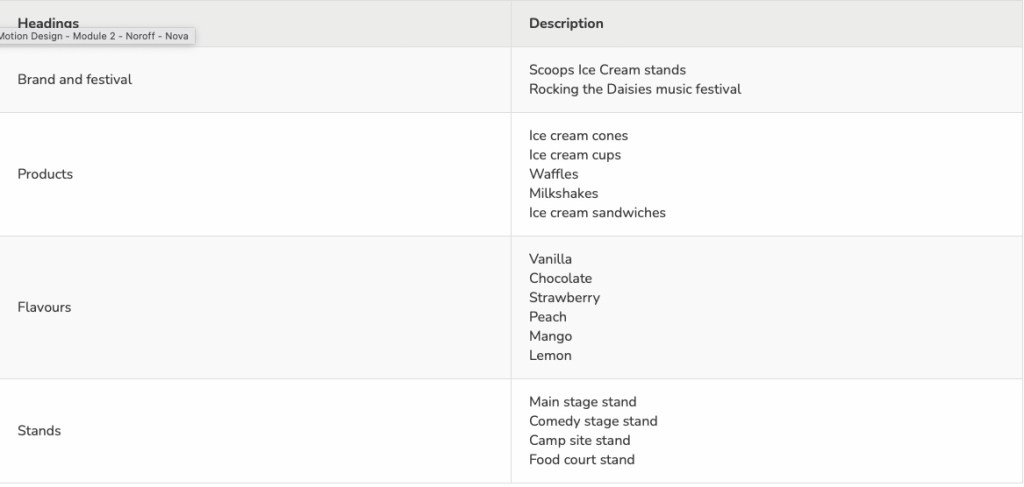This screenshot has height=487, width=1024.
Task: Click the Ice cream sandwiches entry
Action: [597, 212]
